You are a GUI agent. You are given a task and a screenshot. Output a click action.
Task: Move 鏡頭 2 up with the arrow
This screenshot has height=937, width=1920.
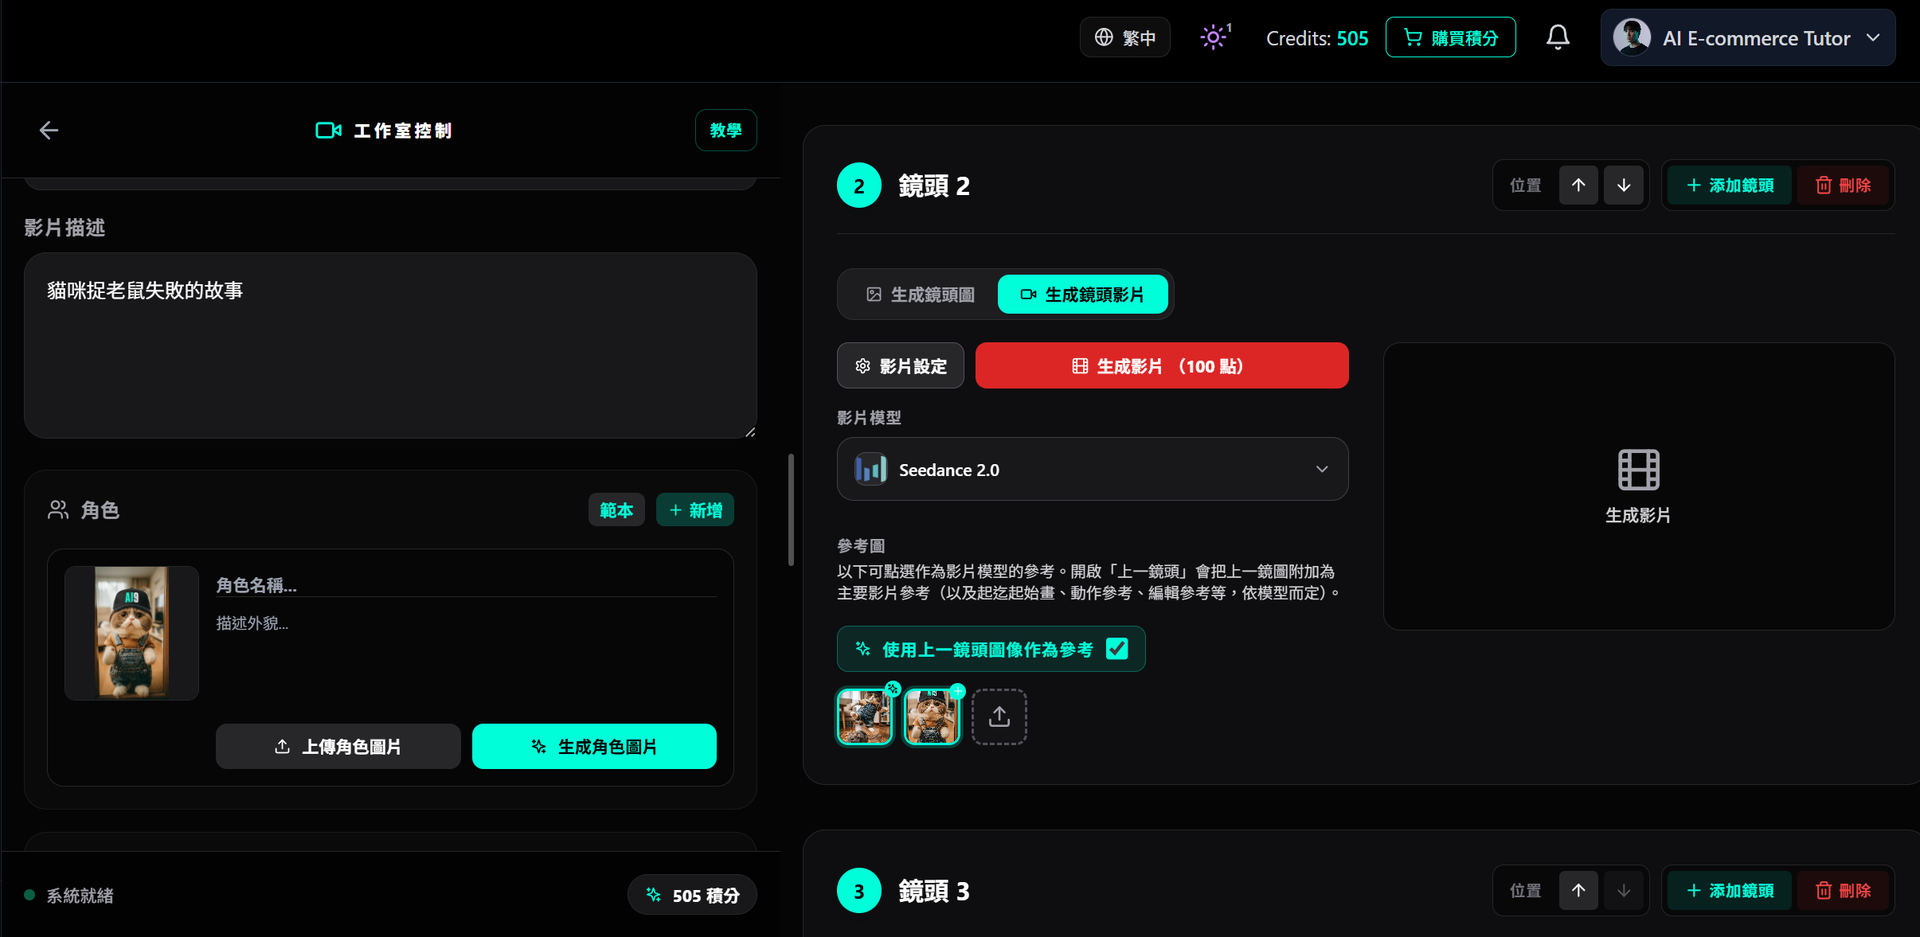pyautogui.click(x=1578, y=185)
